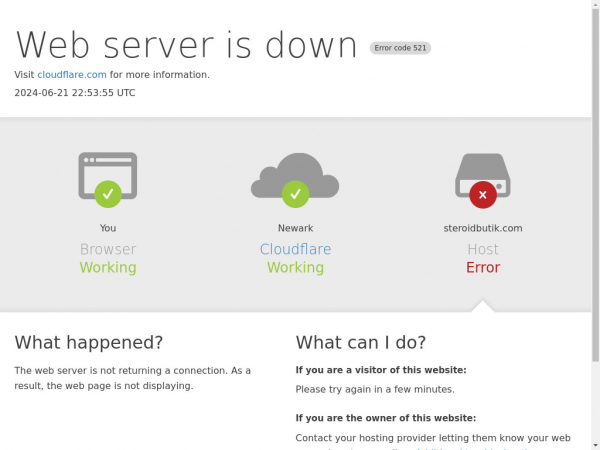This screenshot has height=450, width=600.
Task: Click Working status under Cloudflare
Action: 295,267
